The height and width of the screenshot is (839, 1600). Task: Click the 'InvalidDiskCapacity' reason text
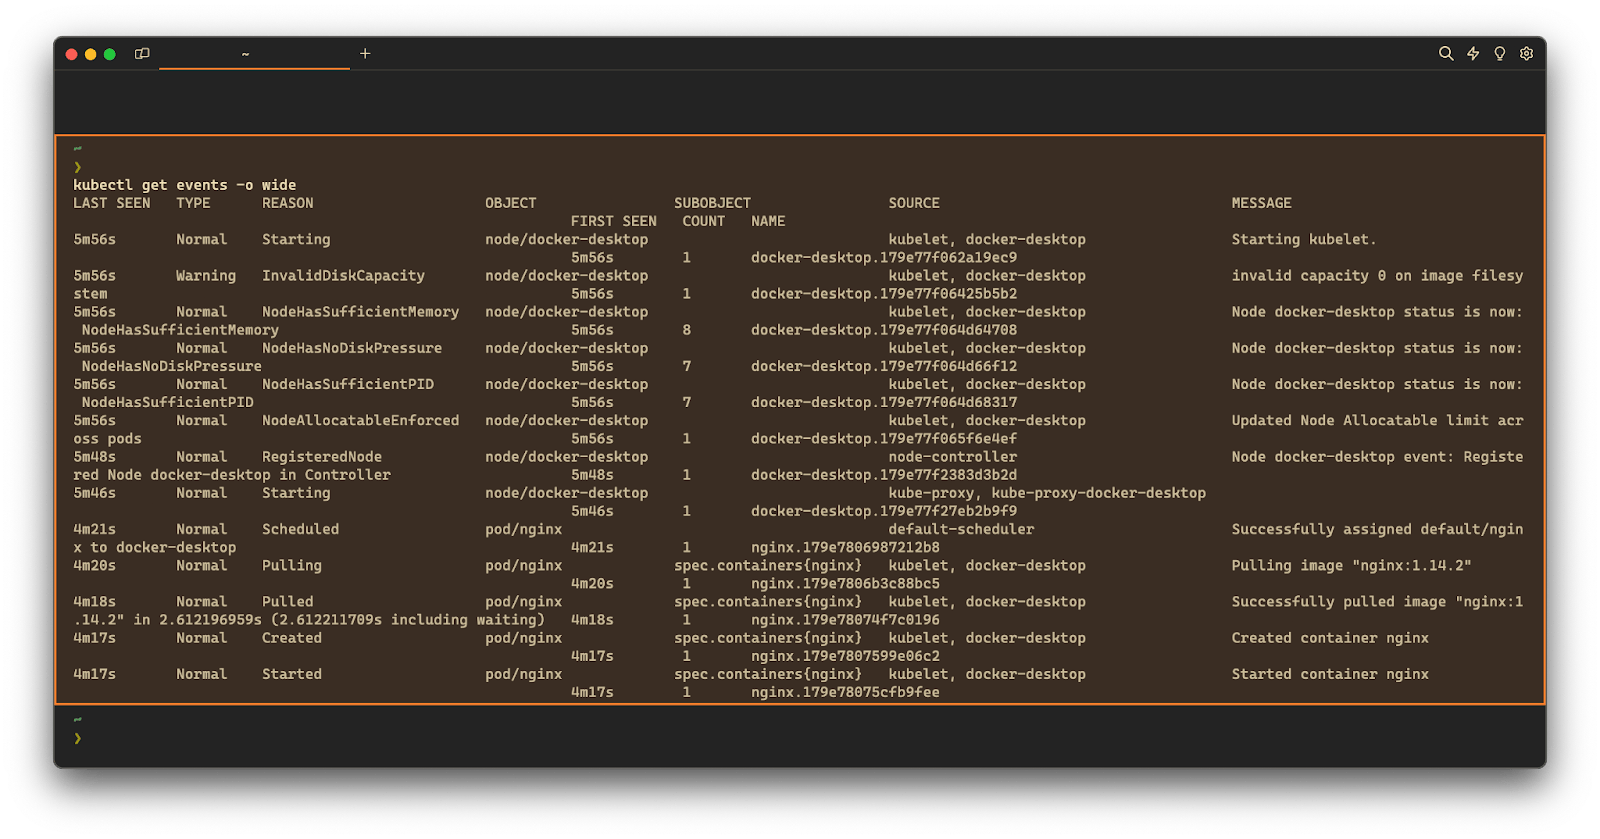tap(343, 276)
